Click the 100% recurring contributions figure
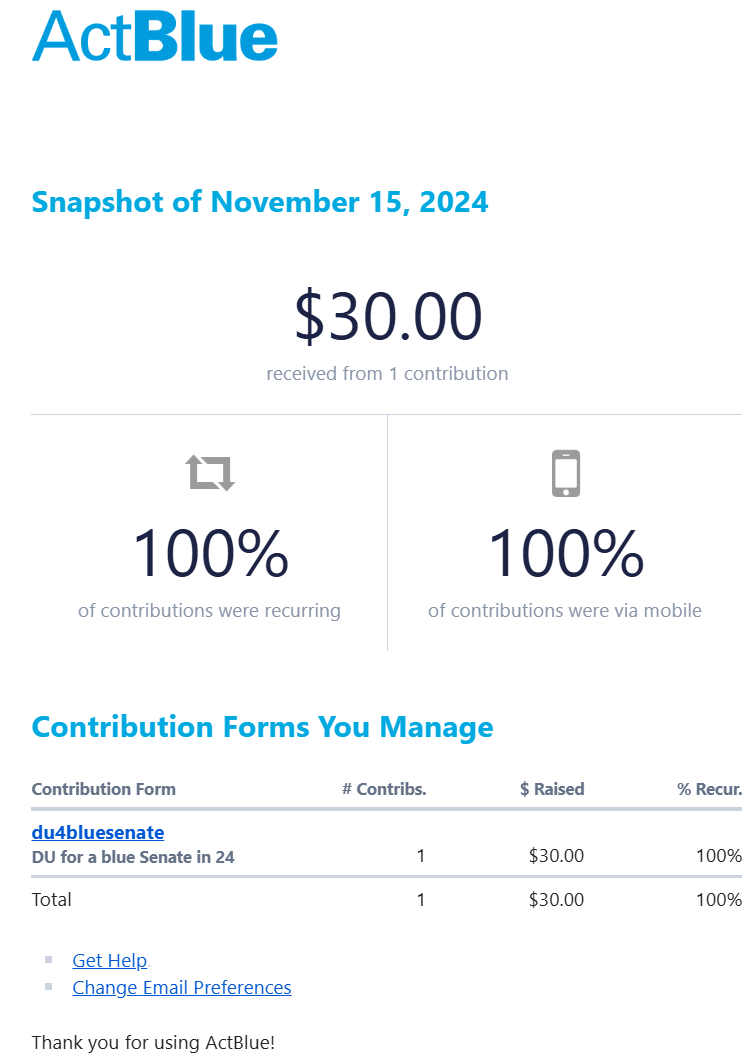The image size is (748, 1059). pos(211,553)
